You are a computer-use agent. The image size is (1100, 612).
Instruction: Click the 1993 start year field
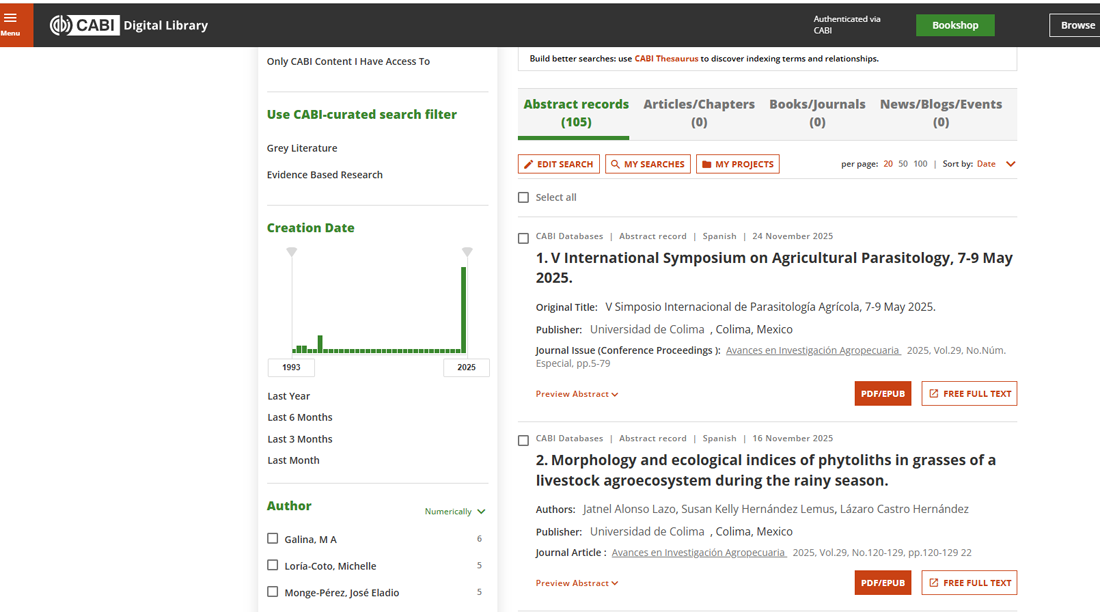click(291, 368)
